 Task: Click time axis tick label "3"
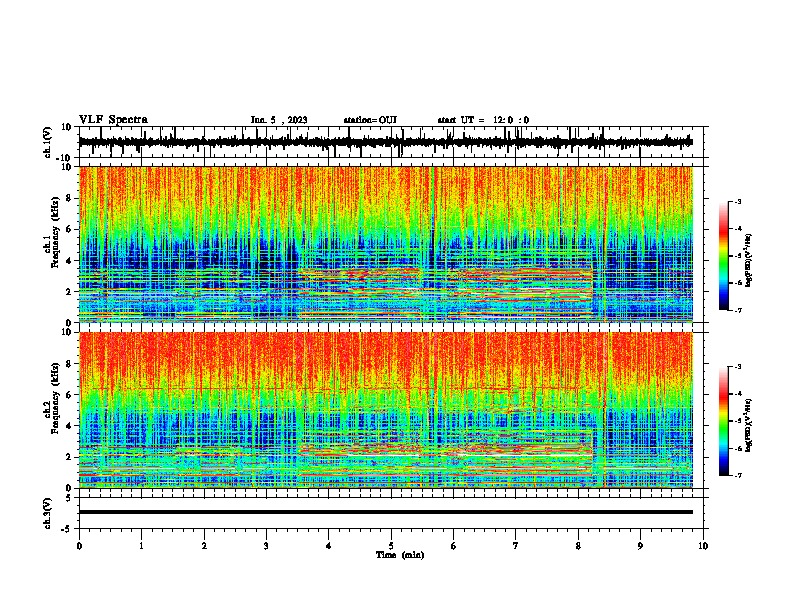point(266,546)
